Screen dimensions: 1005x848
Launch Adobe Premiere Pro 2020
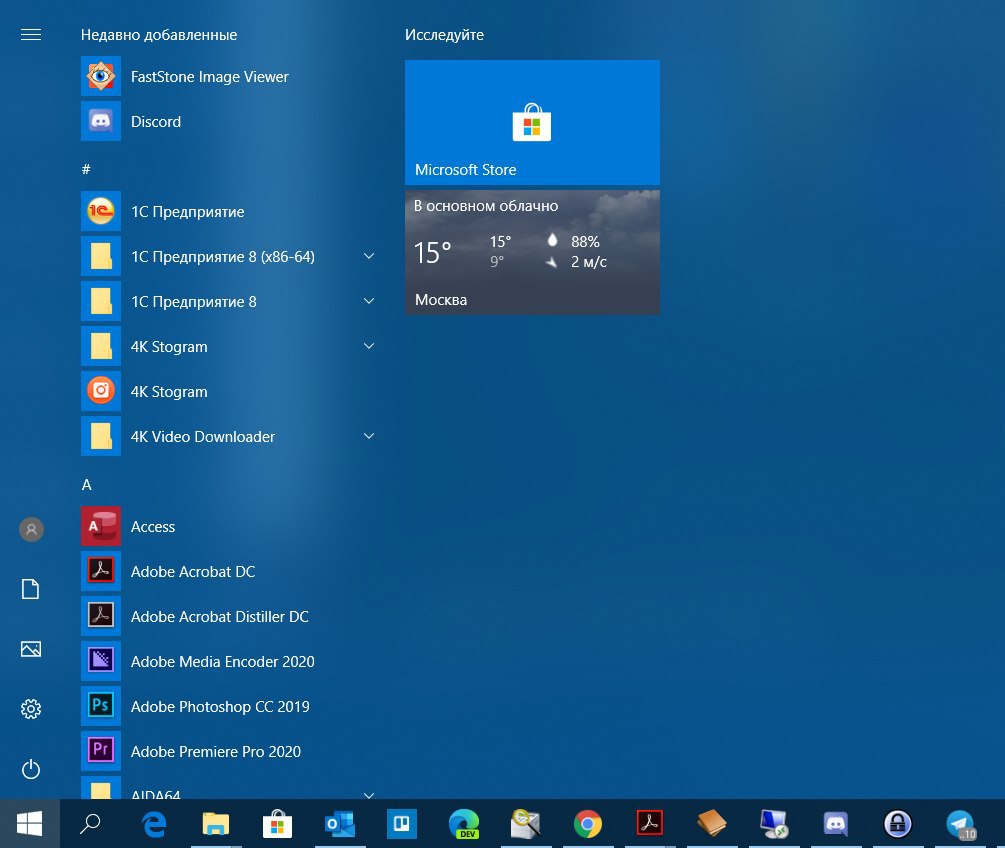pyautogui.click(x=228, y=751)
